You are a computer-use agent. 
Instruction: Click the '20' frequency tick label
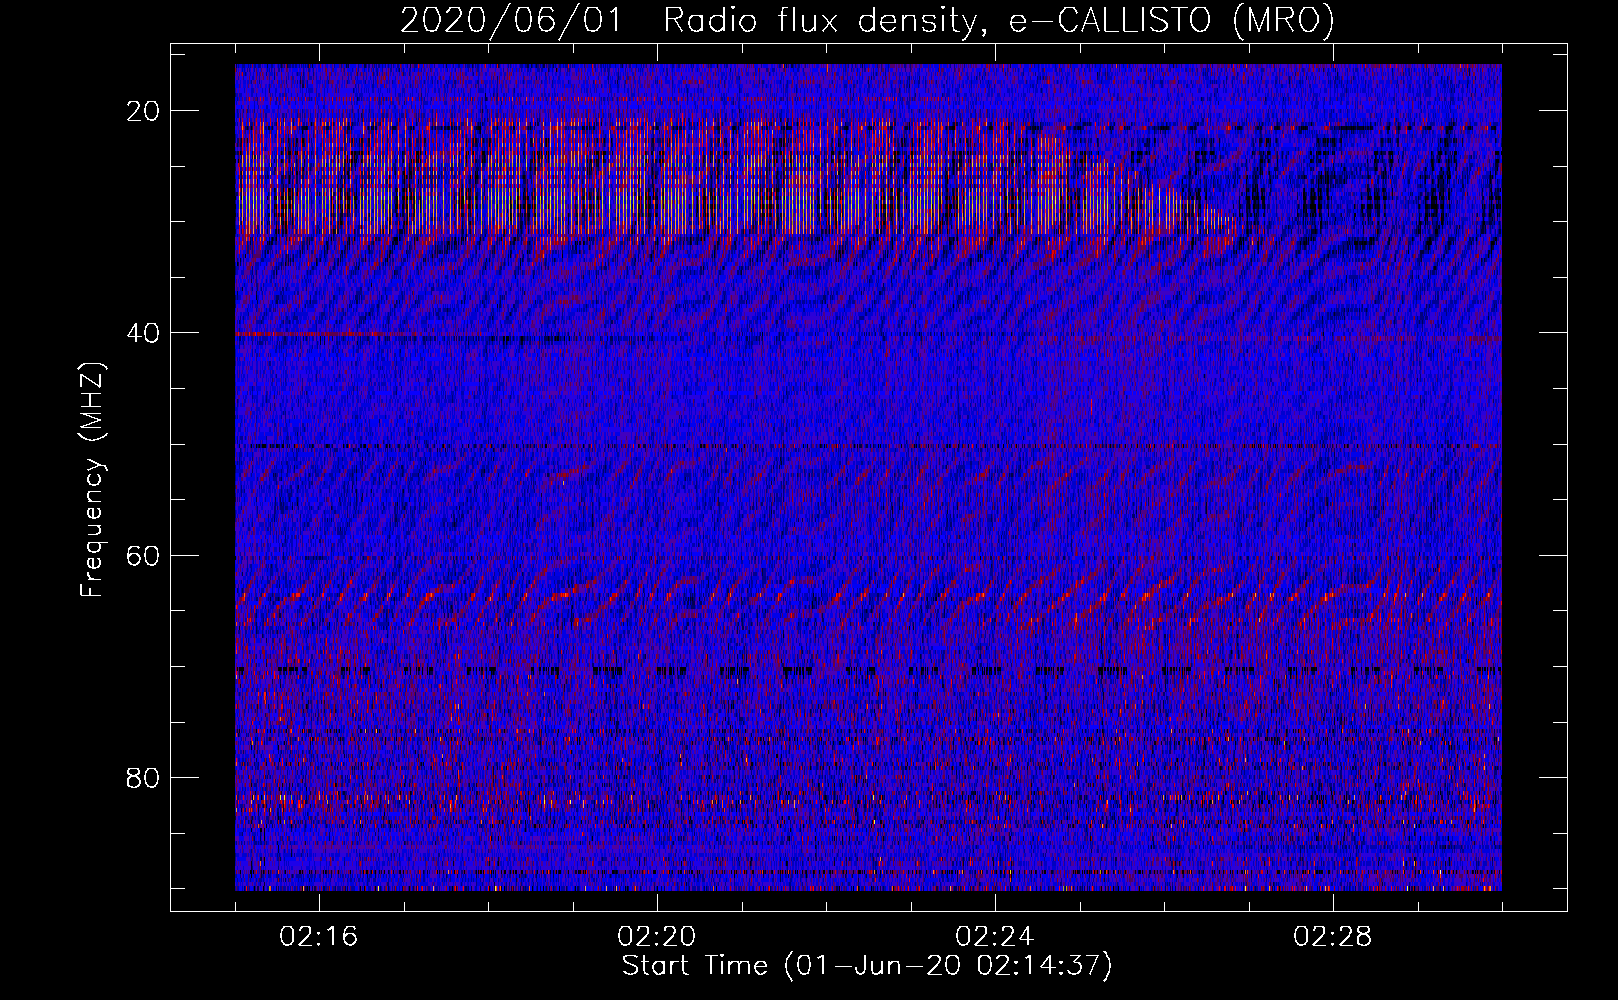tap(144, 111)
